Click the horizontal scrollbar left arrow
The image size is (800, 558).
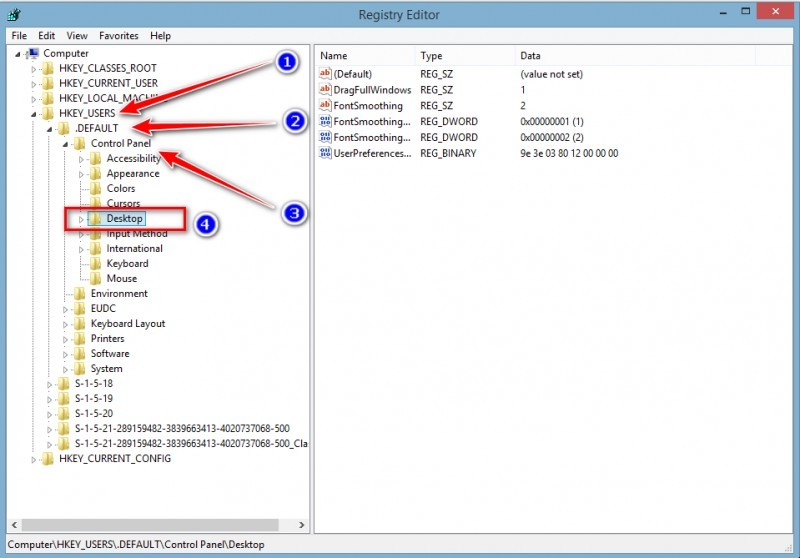pyautogui.click(x=14, y=525)
